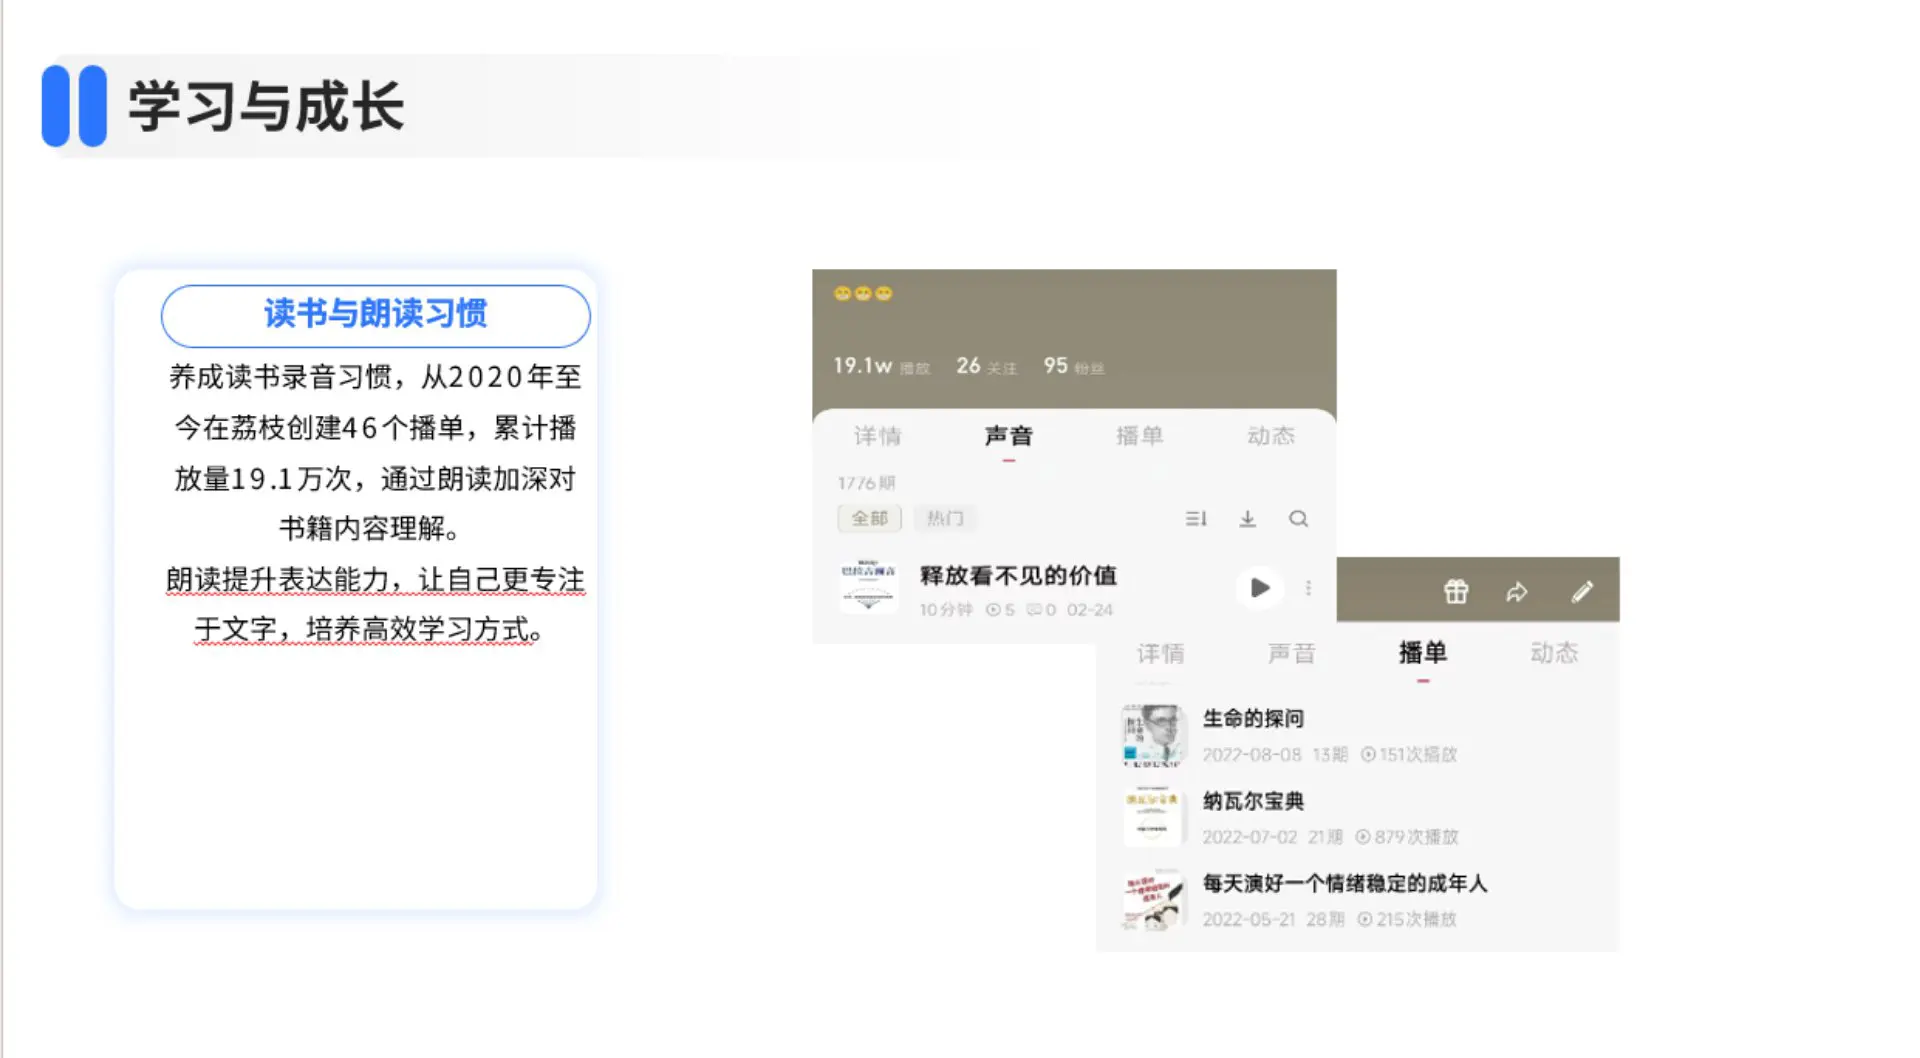
Task: Open the edit pencil icon
Action: pyautogui.click(x=1583, y=591)
